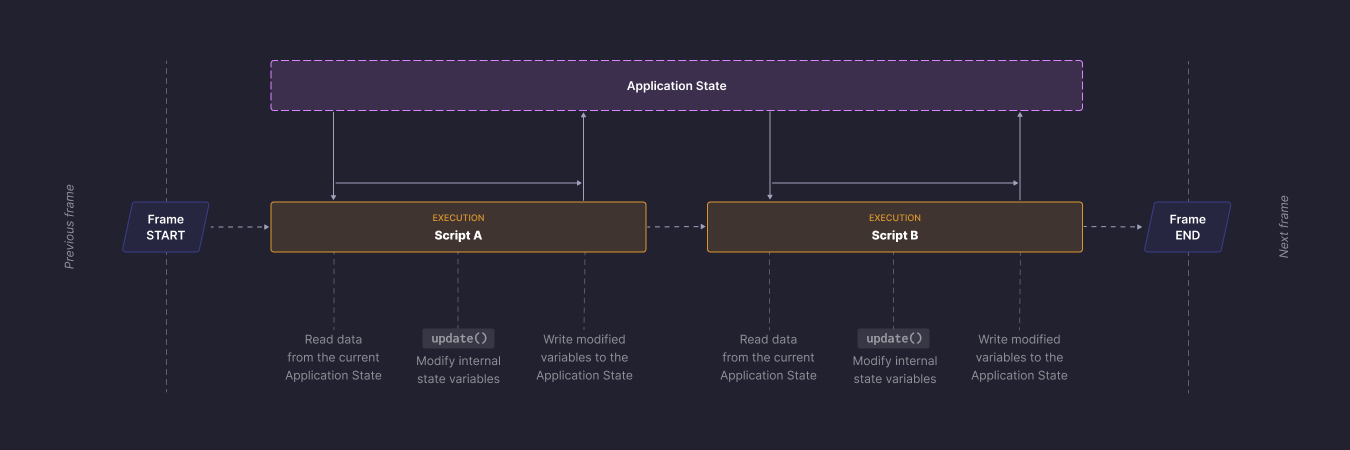
Task: Click dashed arrow from Script B to Frame END
Action: tap(1112, 227)
